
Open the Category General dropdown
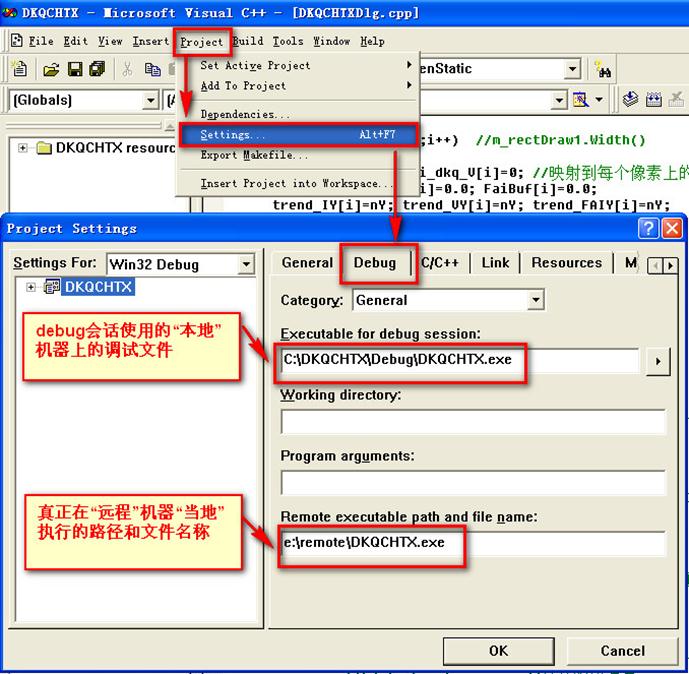click(x=535, y=300)
